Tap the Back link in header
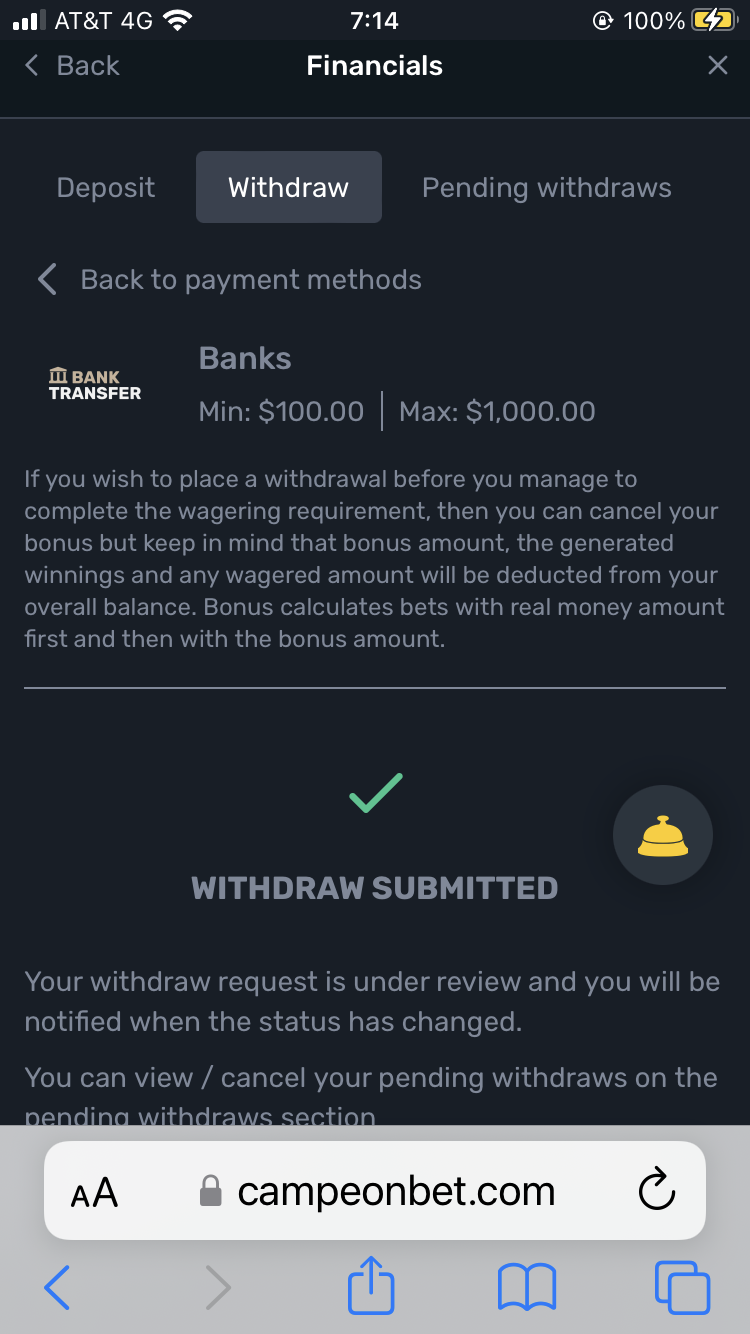This screenshot has height=1334, width=750. click(x=72, y=66)
